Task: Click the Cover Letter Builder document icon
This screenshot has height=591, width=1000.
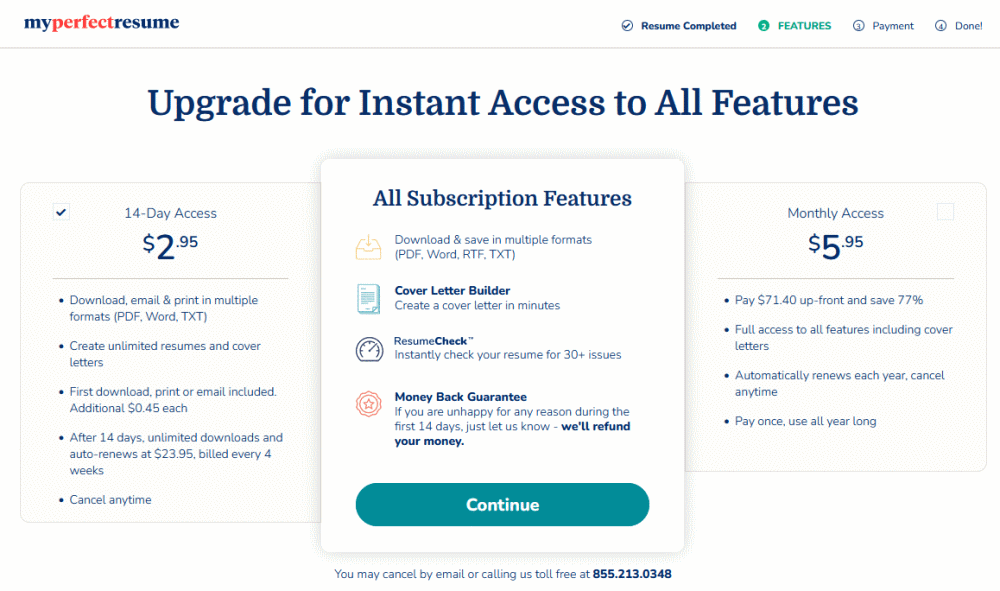Action: tap(368, 298)
